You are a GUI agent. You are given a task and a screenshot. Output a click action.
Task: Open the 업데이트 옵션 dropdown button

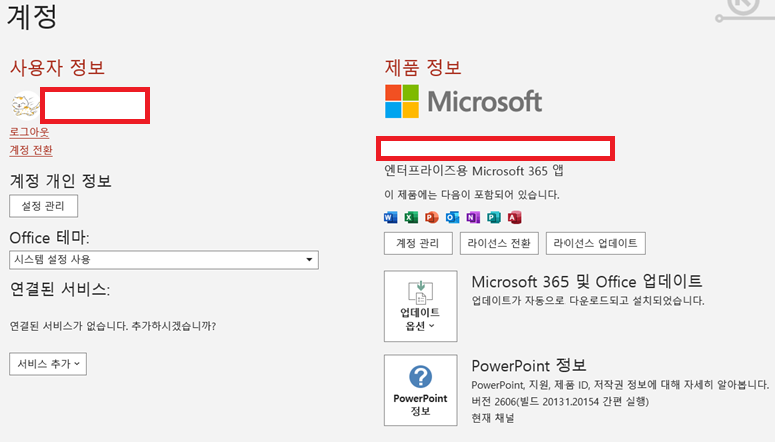click(x=421, y=306)
